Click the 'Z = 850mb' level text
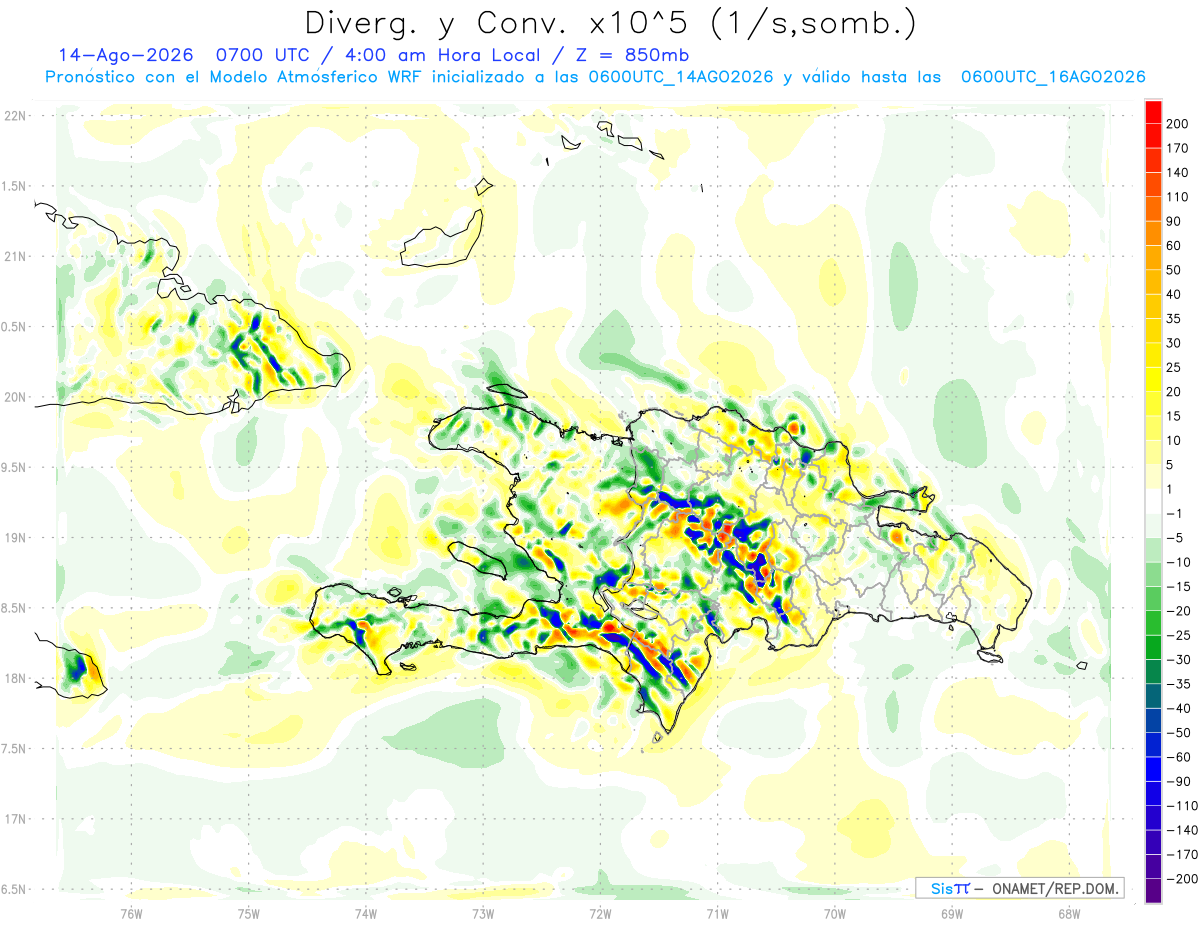The image size is (1200, 927). pos(633,55)
